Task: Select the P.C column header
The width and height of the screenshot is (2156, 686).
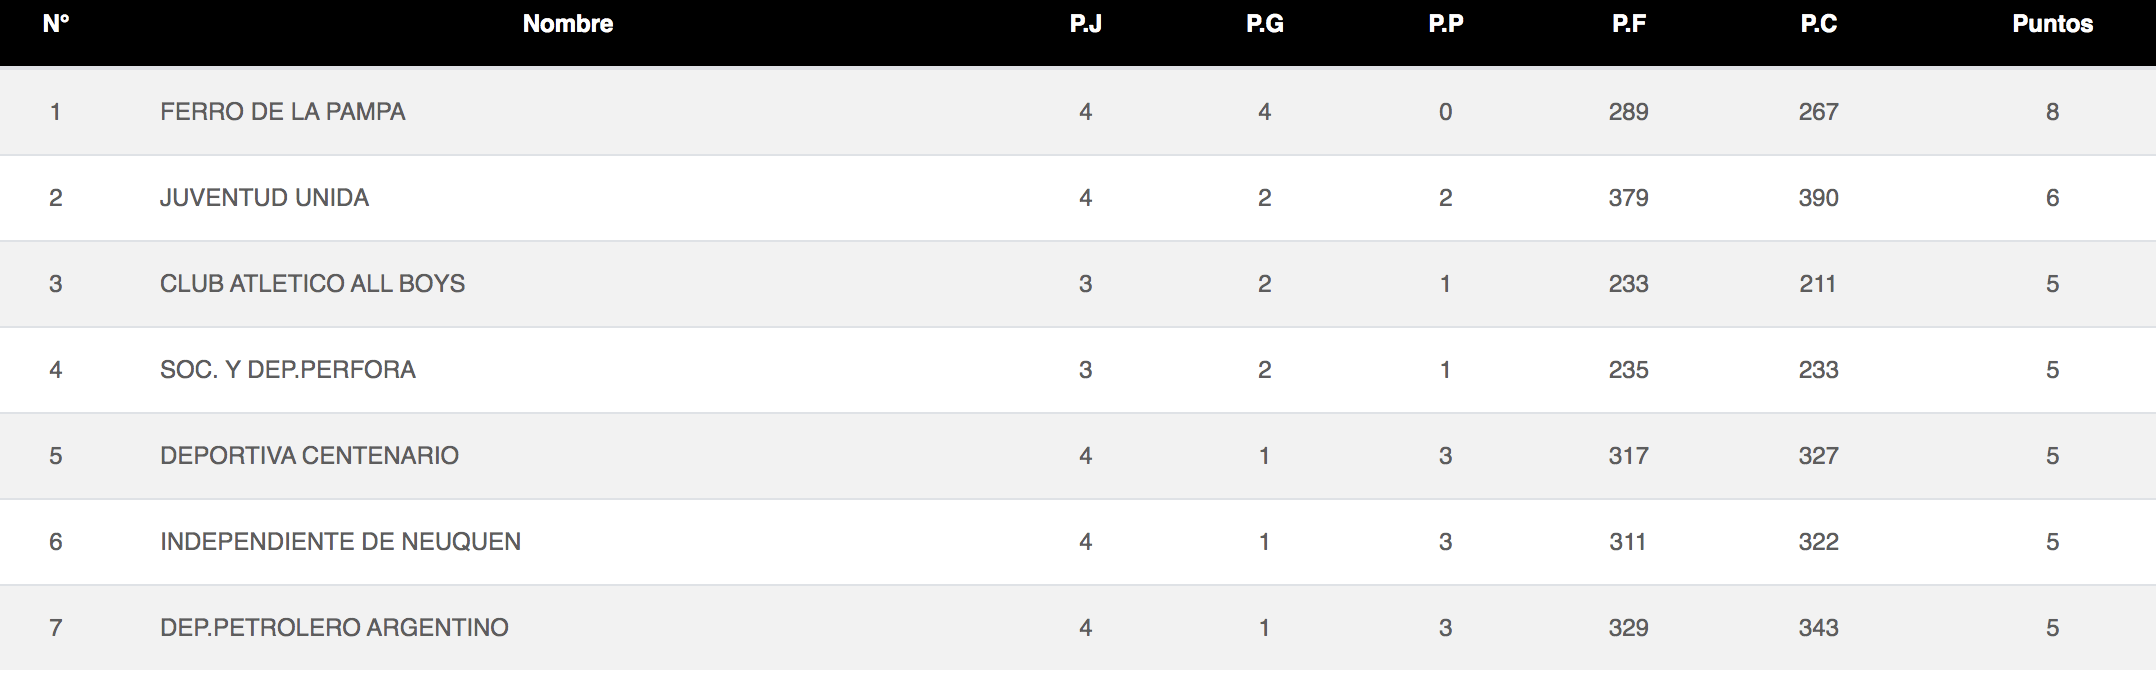Action: coord(1818,24)
